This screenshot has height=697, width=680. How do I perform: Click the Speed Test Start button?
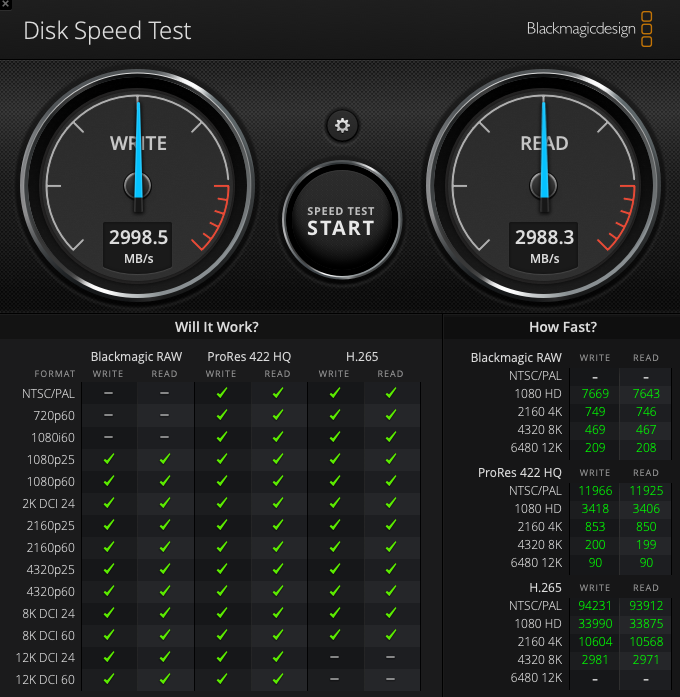[341, 220]
